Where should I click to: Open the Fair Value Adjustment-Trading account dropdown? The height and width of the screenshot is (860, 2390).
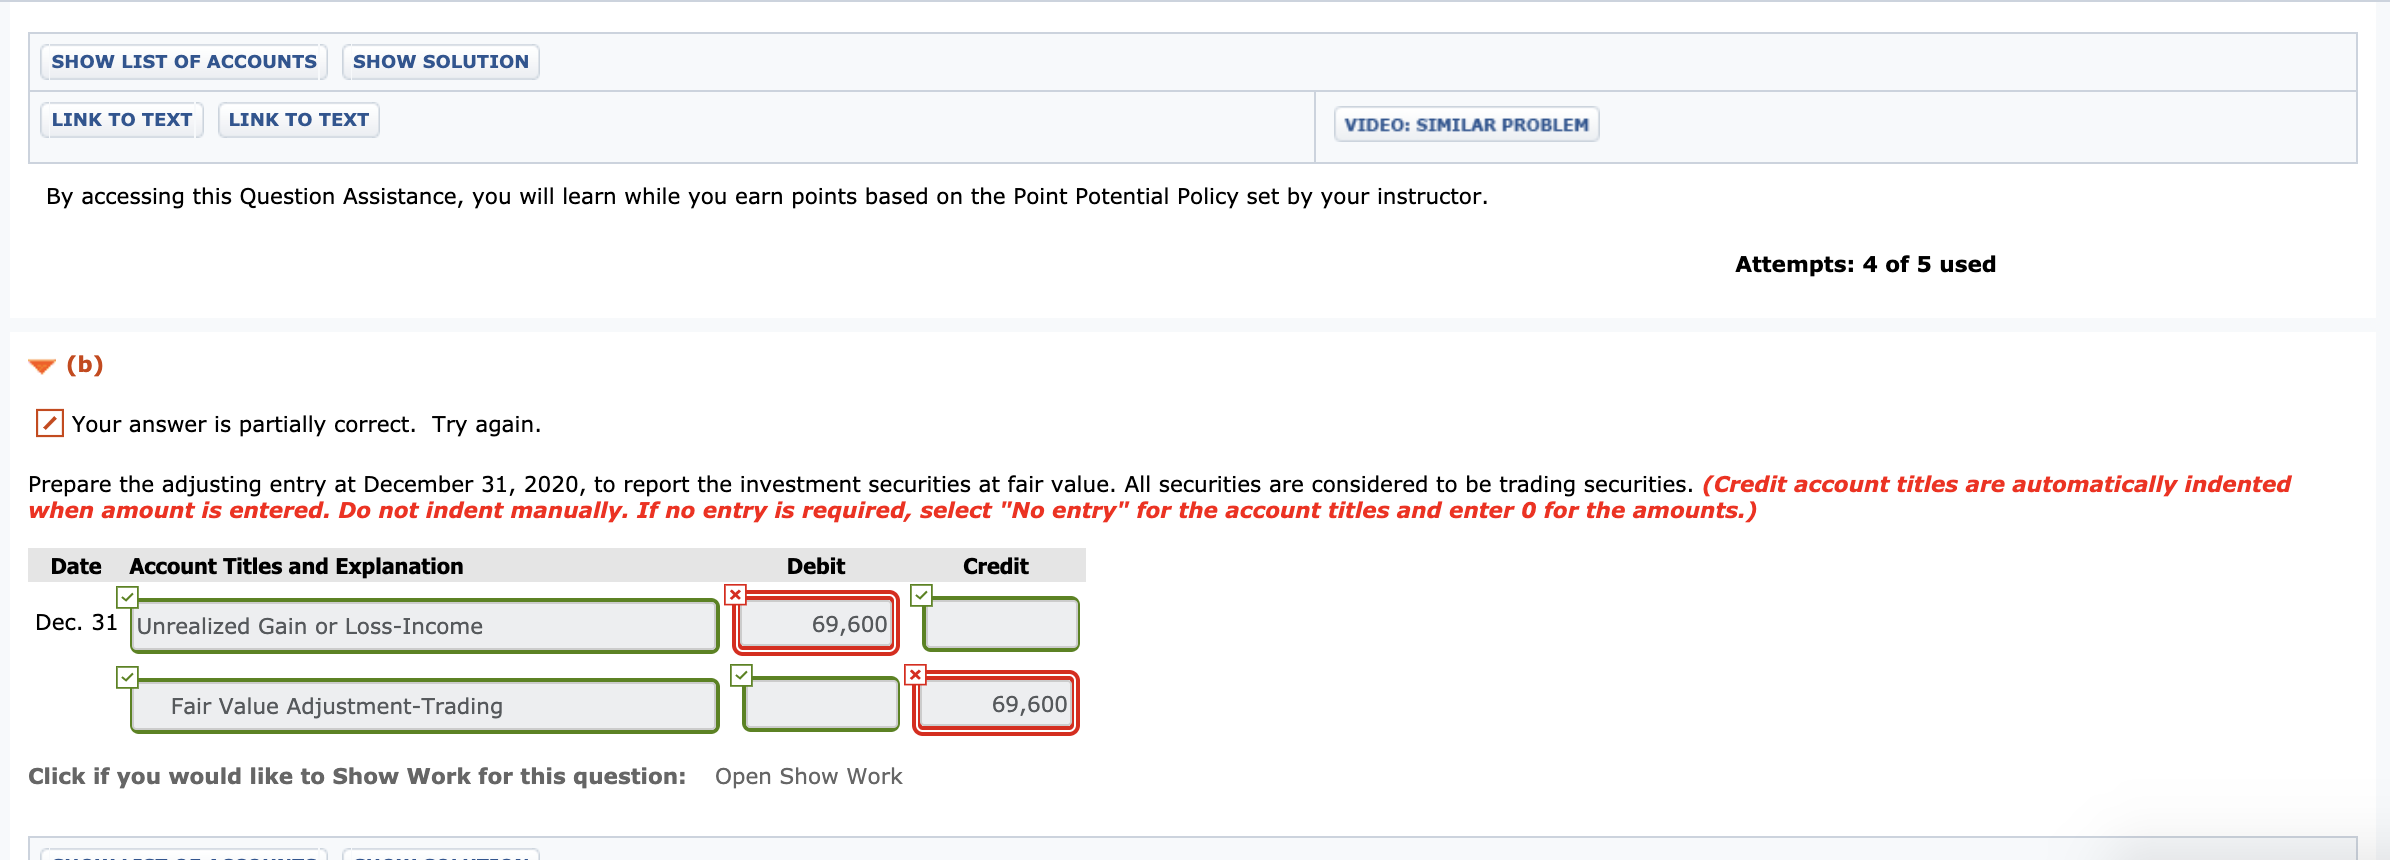coord(423,706)
